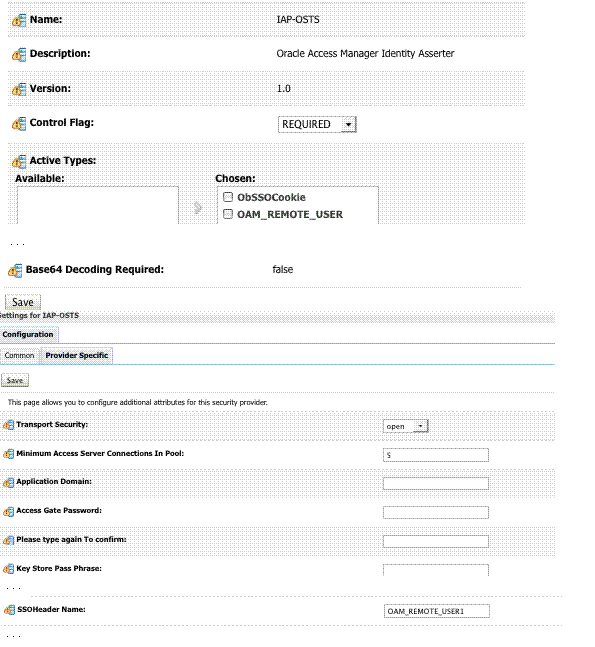Click Save below Base64 Decoding Required
This screenshot has height=647, width=595.
pyautogui.click(x=23, y=302)
